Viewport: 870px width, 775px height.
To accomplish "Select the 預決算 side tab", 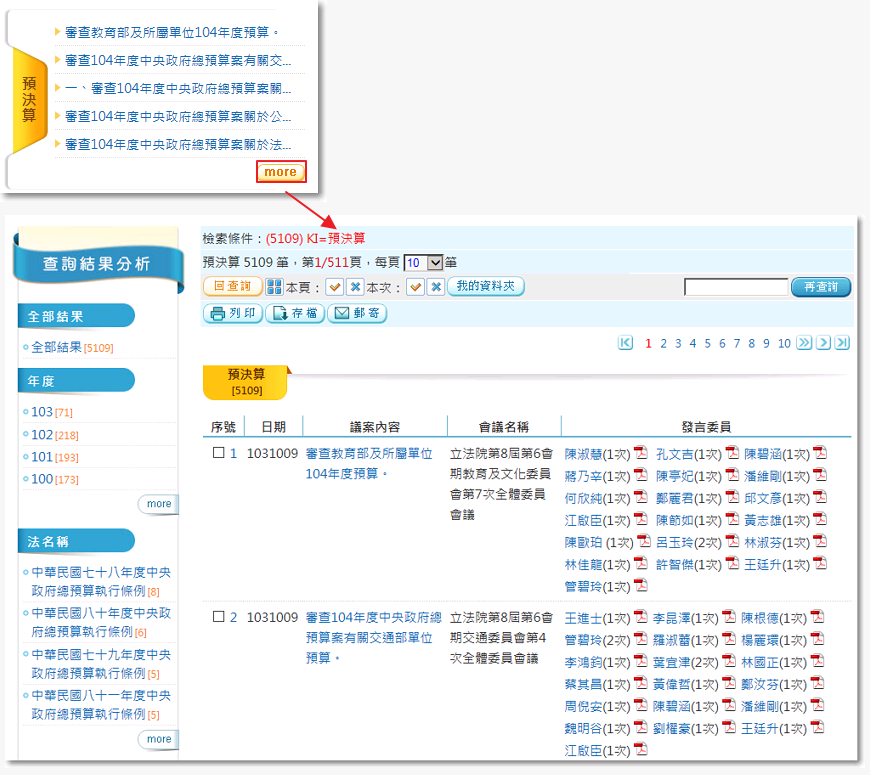I will pyautogui.click(x=30, y=100).
